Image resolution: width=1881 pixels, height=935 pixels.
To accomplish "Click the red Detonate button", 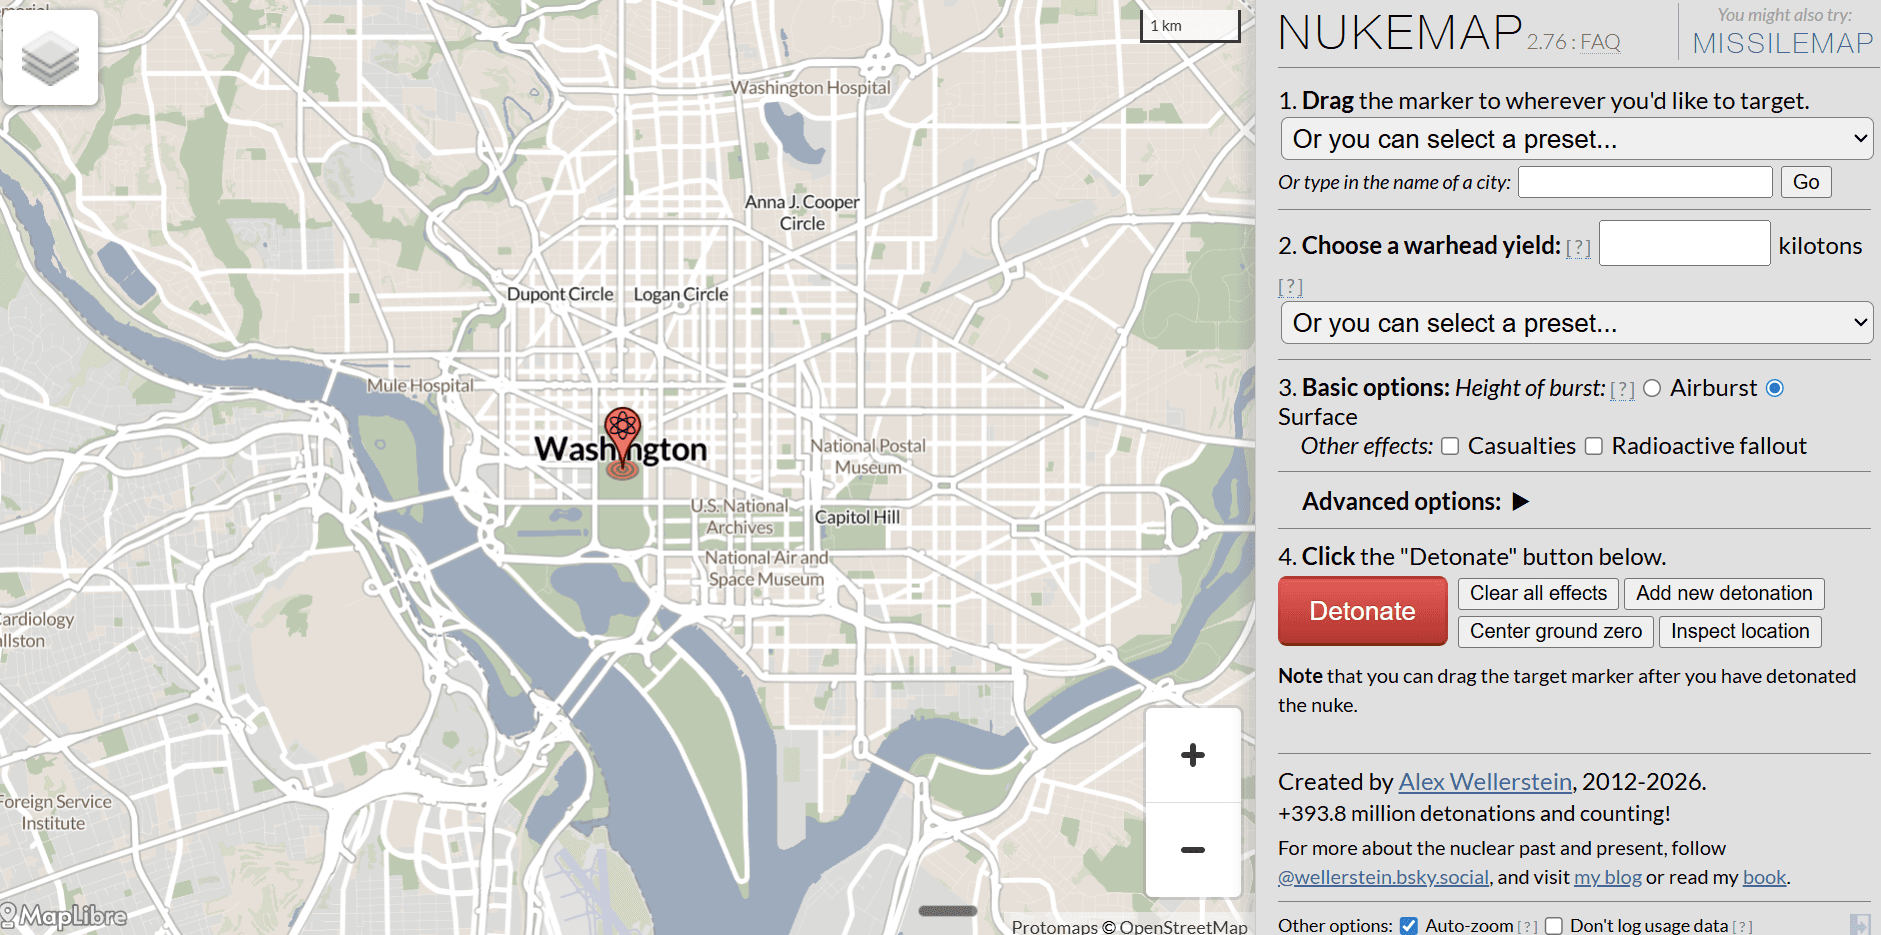I will pyautogui.click(x=1362, y=611).
